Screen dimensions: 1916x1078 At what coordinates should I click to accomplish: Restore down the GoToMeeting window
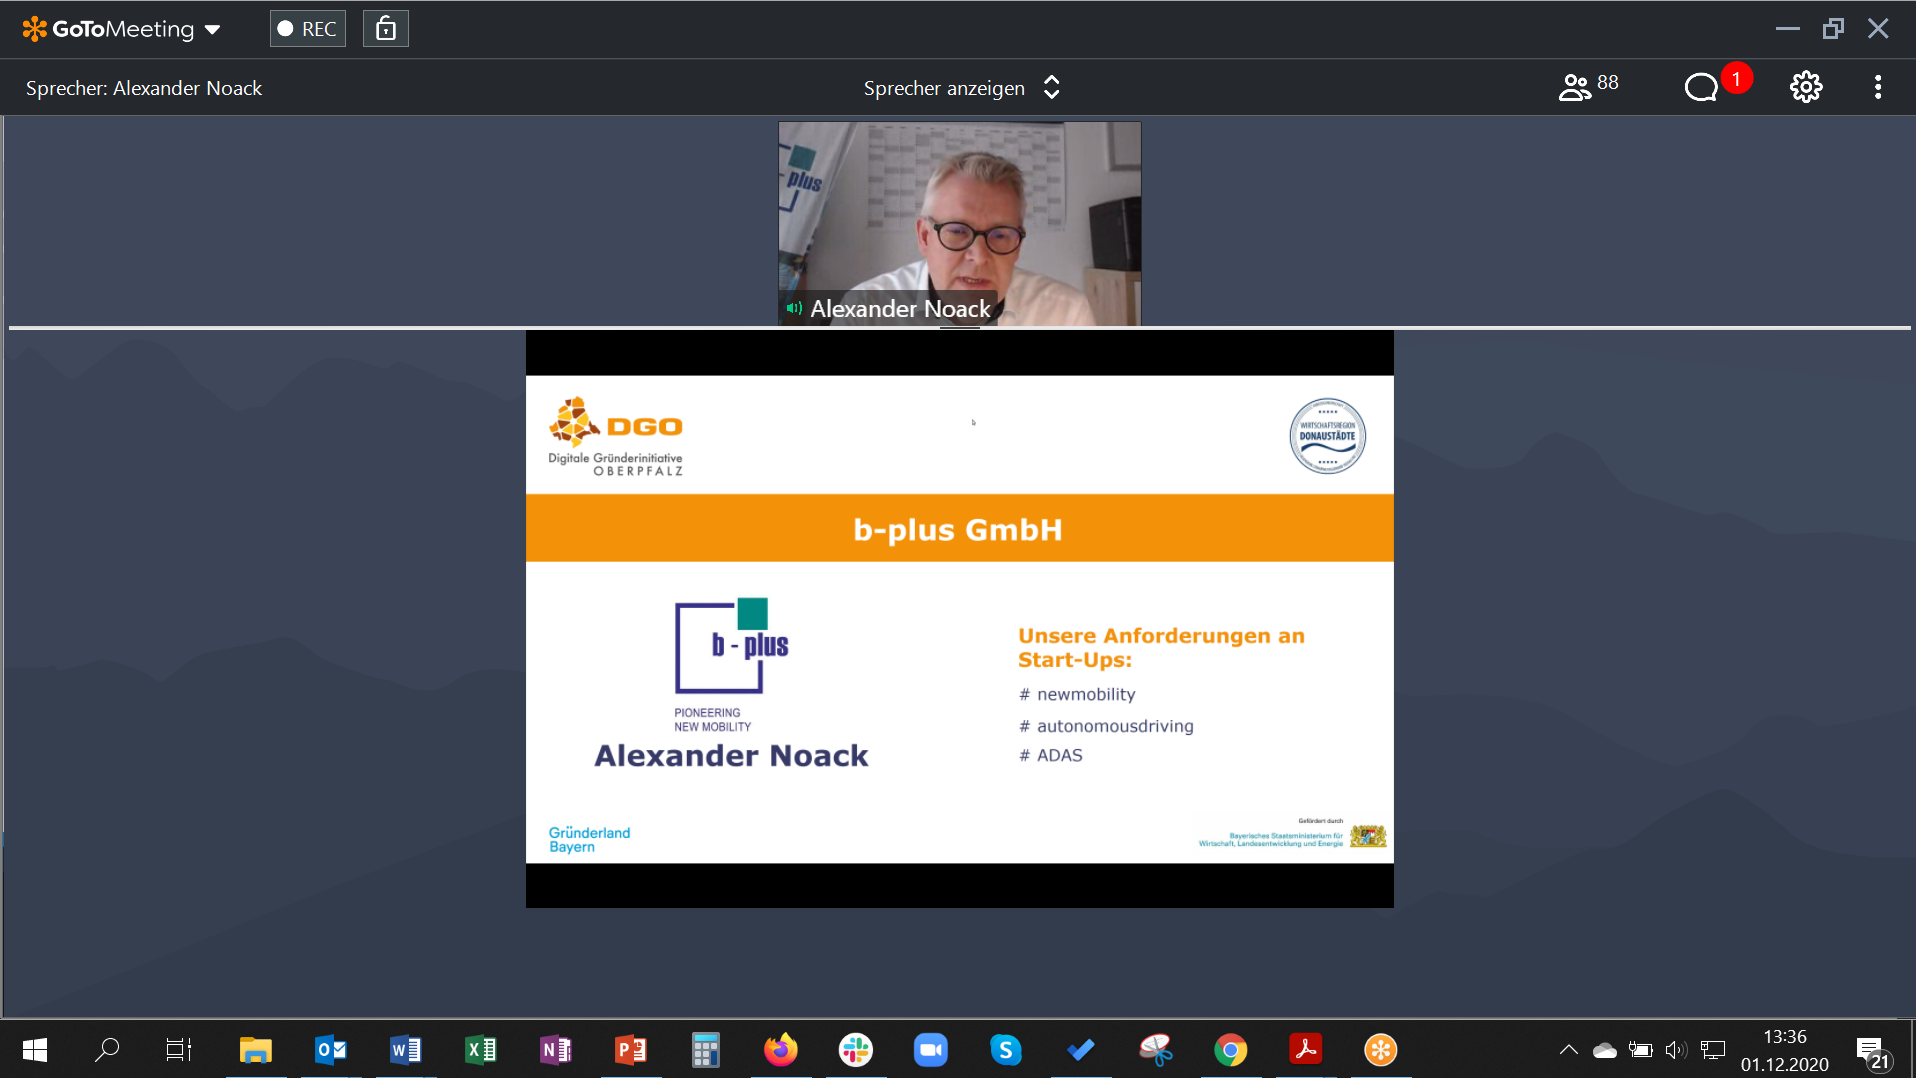(x=1833, y=29)
